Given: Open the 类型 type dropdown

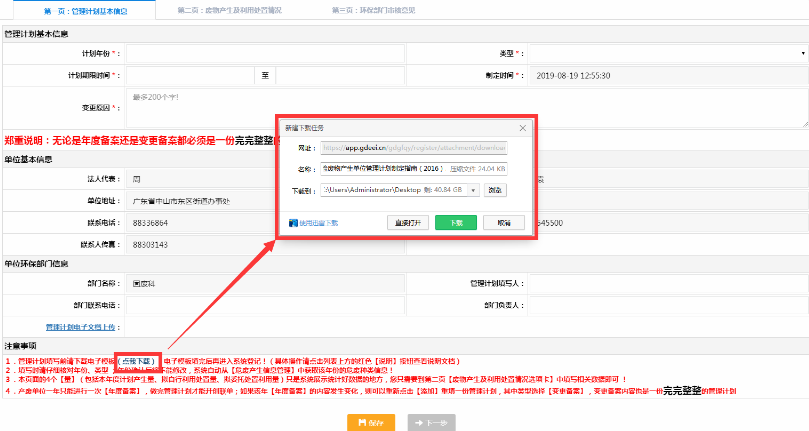Looking at the screenshot, I should click(x=668, y=53).
